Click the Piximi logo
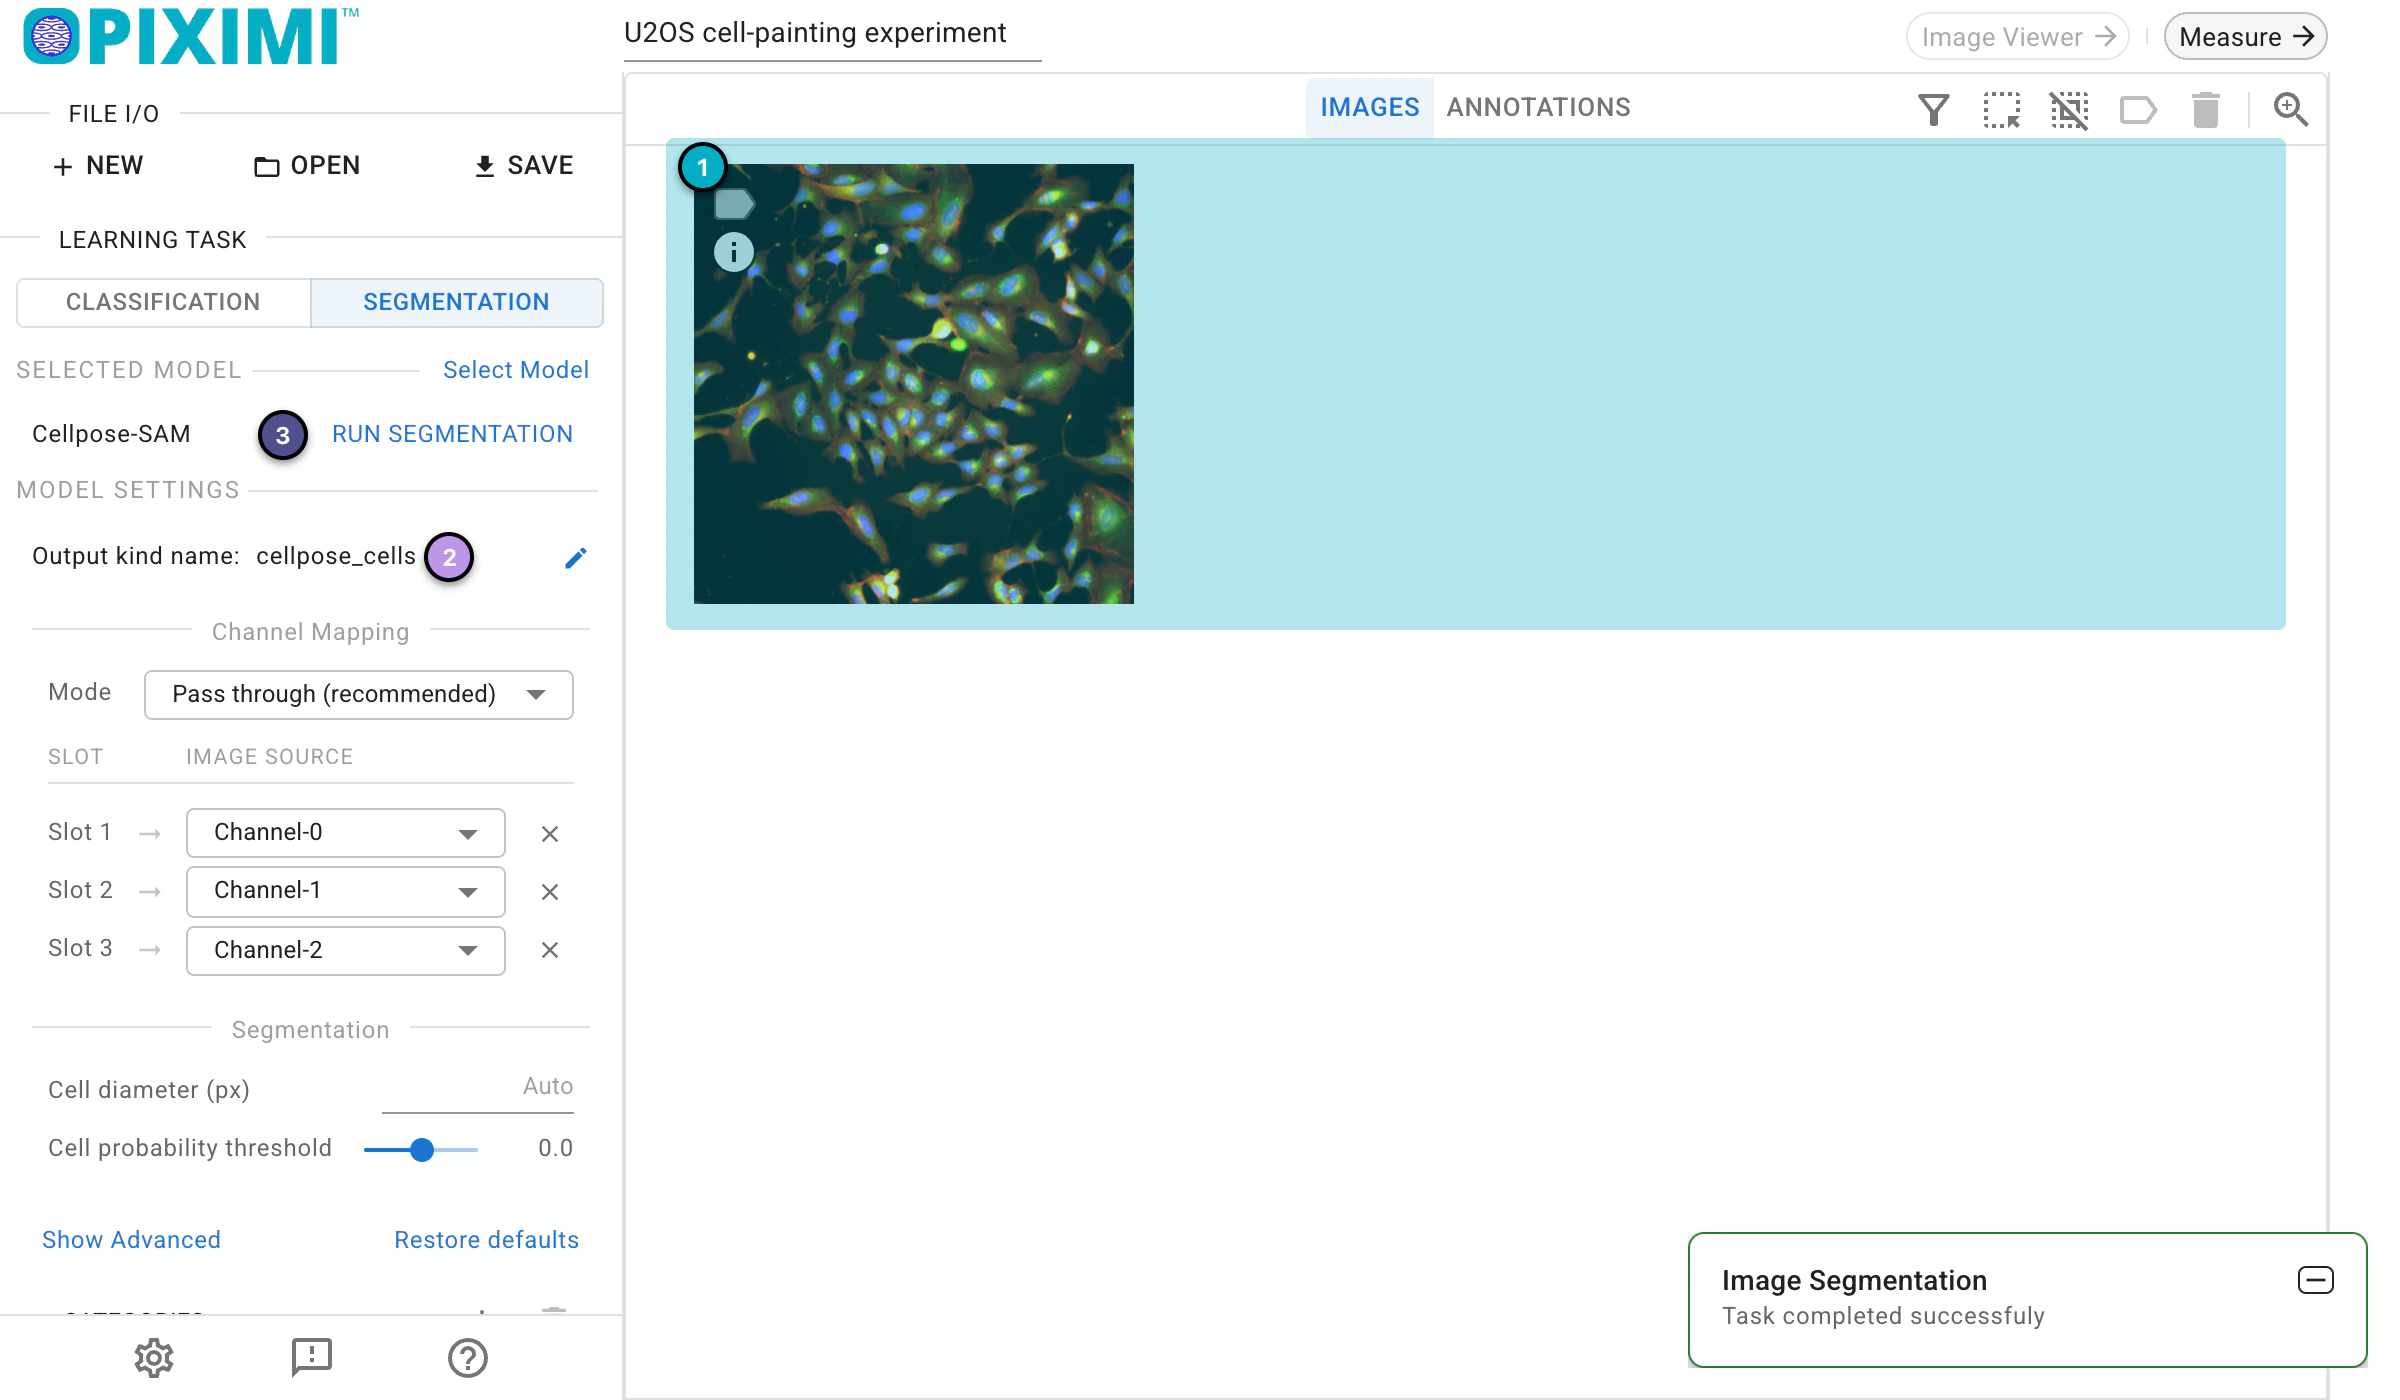2400x1400 pixels. [190, 37]
